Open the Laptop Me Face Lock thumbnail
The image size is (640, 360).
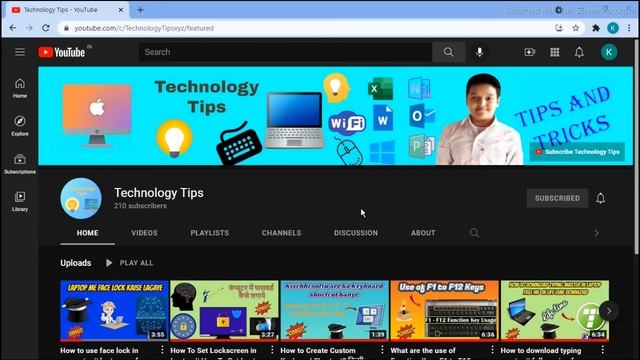pos(114,310)
